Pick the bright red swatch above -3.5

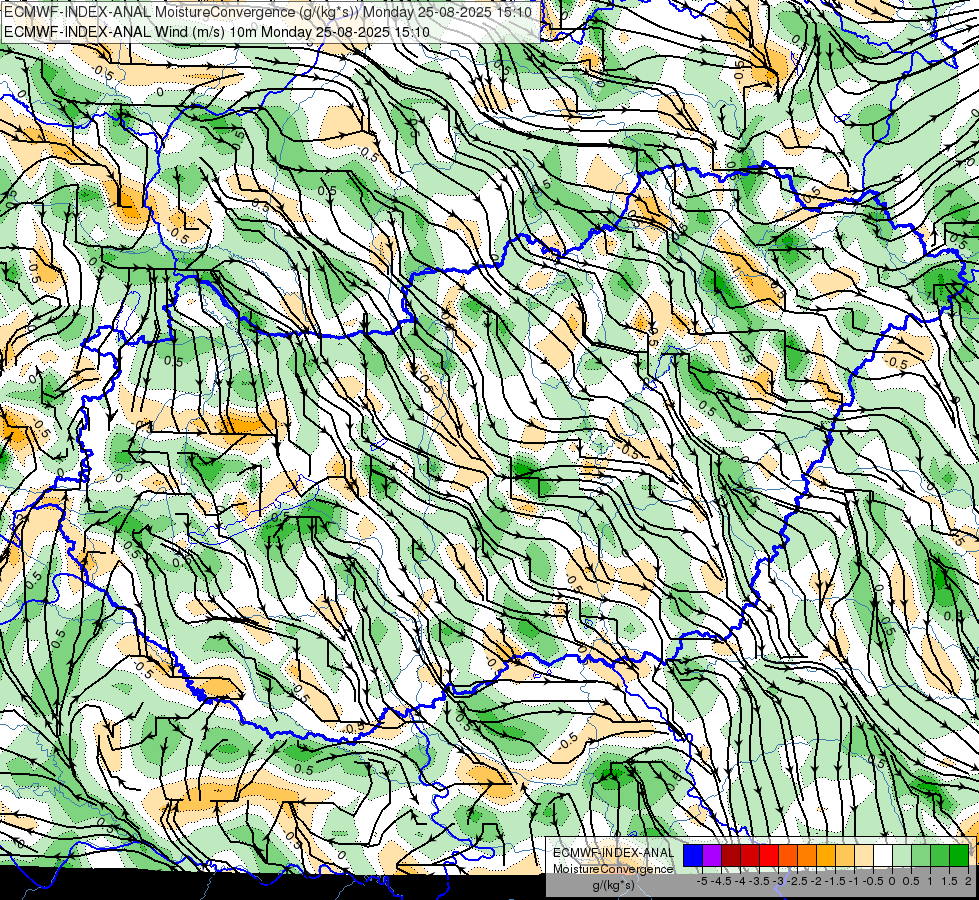click(769, 855)
